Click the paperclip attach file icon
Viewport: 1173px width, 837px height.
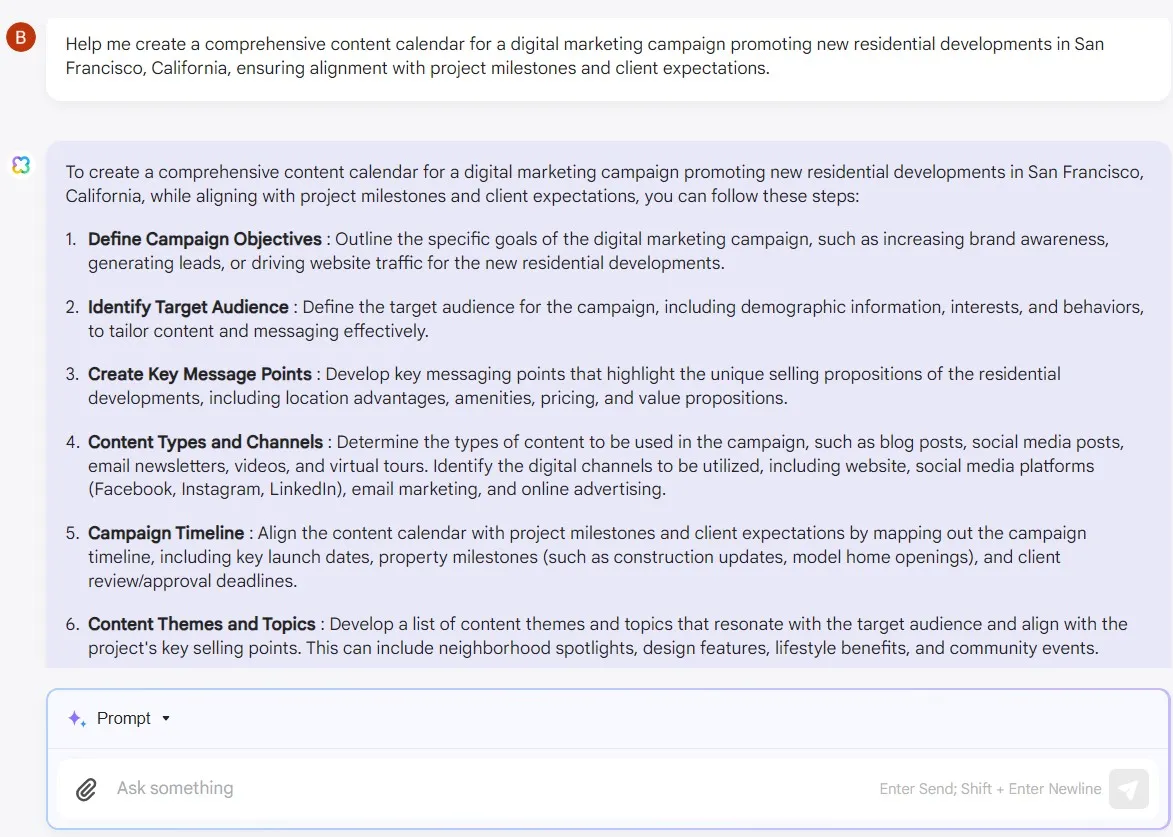[x=87, y=789]
